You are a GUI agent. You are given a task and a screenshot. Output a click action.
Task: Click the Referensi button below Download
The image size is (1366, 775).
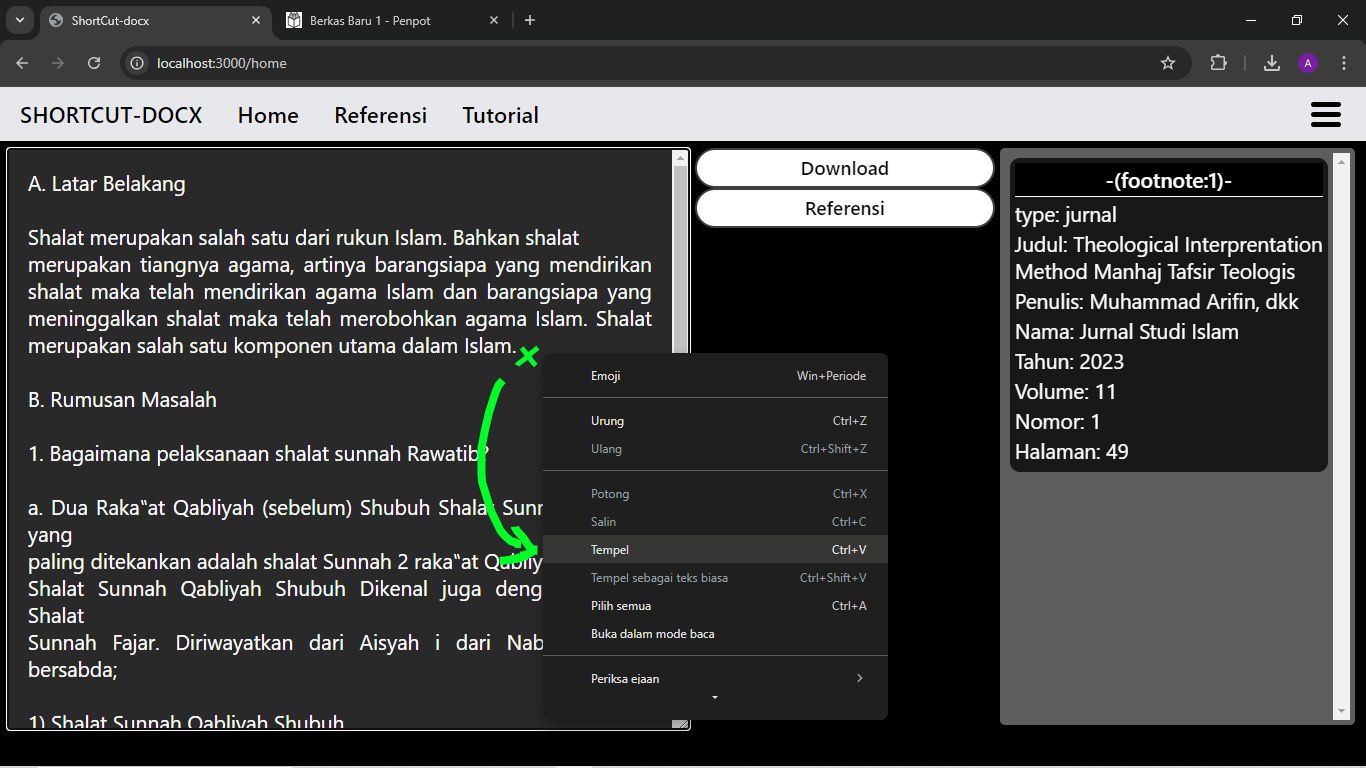pyautogui.click(x=845, y=208)
